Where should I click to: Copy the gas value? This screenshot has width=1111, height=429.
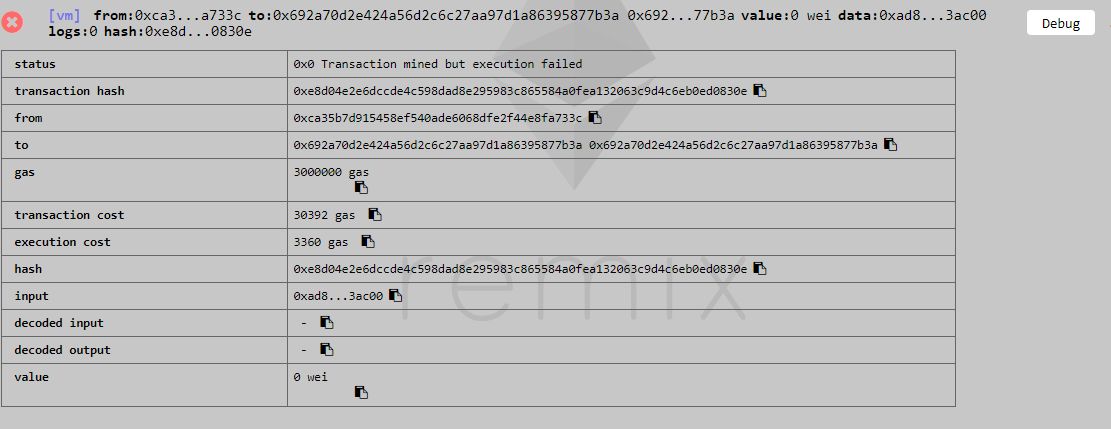361,188
